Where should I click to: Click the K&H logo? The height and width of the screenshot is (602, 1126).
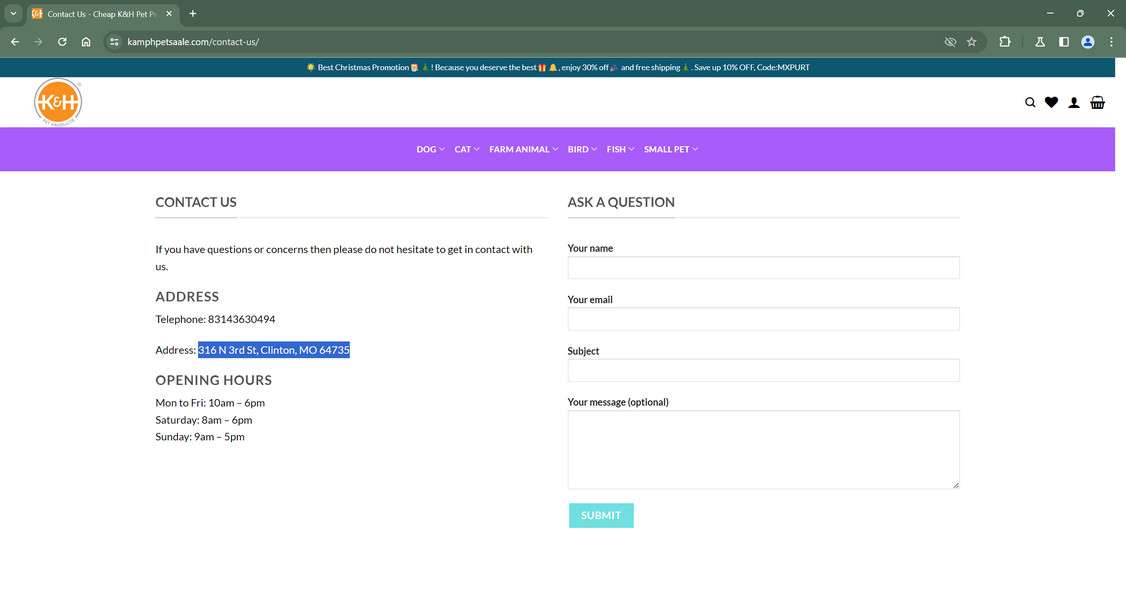coord(57,101)
